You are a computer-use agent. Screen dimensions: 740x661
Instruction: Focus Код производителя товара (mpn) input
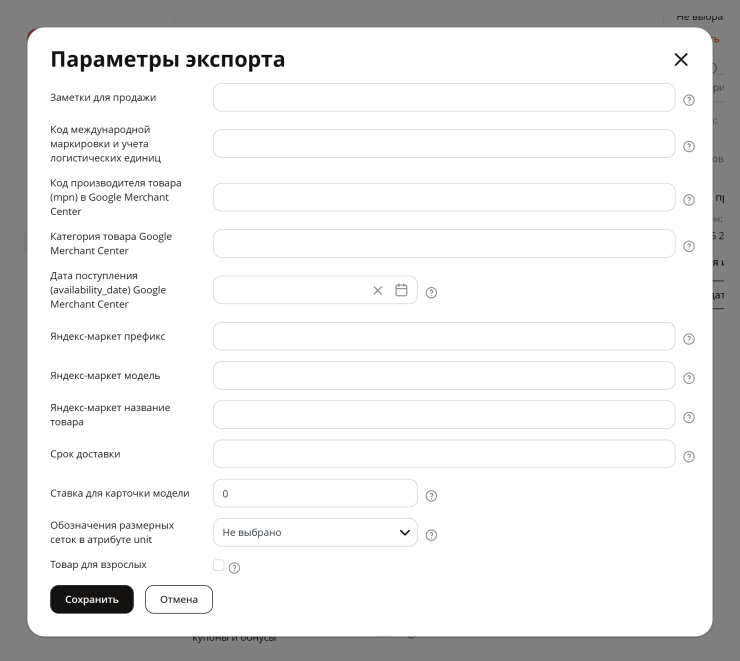click(x=444, y=197)
